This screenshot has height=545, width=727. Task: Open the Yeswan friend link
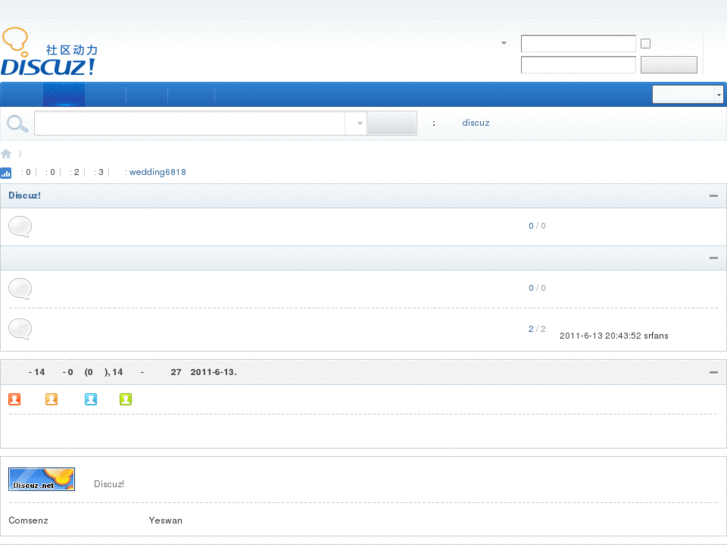[x=166, y=520]
